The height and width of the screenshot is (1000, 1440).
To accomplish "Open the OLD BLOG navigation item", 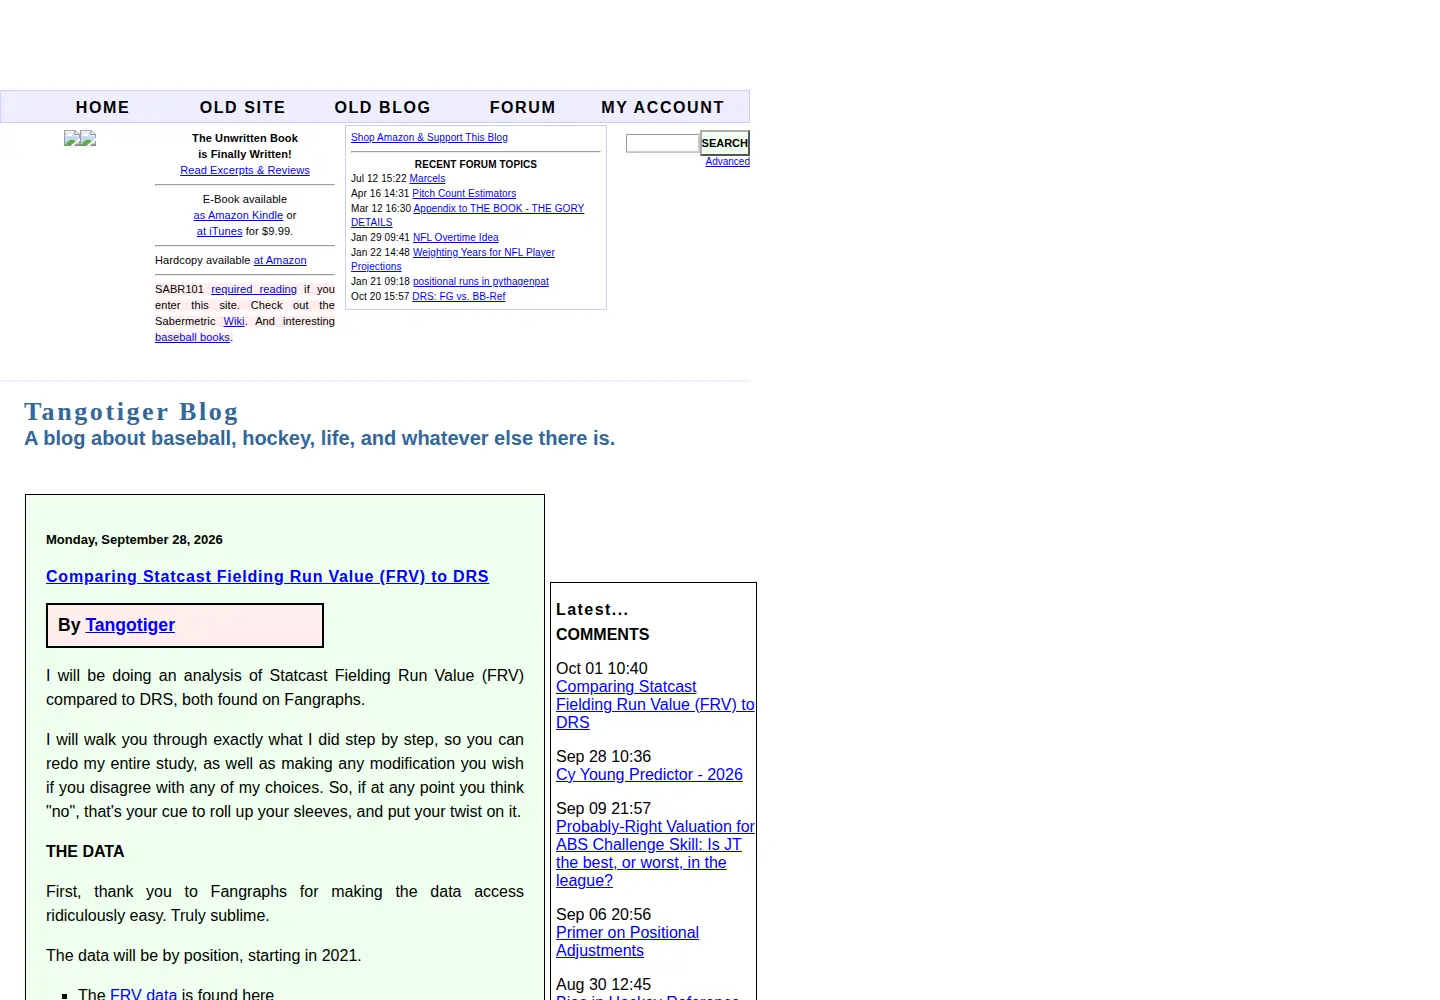I will tap(382, 107).
